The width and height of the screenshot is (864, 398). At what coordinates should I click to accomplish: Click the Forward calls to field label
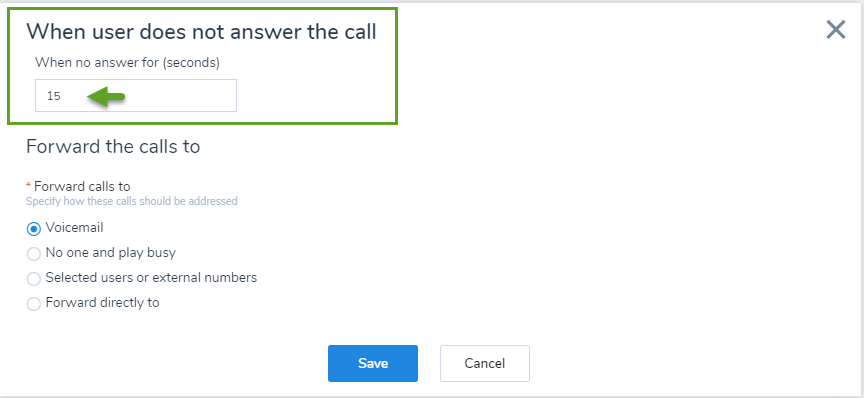point(82,186)
